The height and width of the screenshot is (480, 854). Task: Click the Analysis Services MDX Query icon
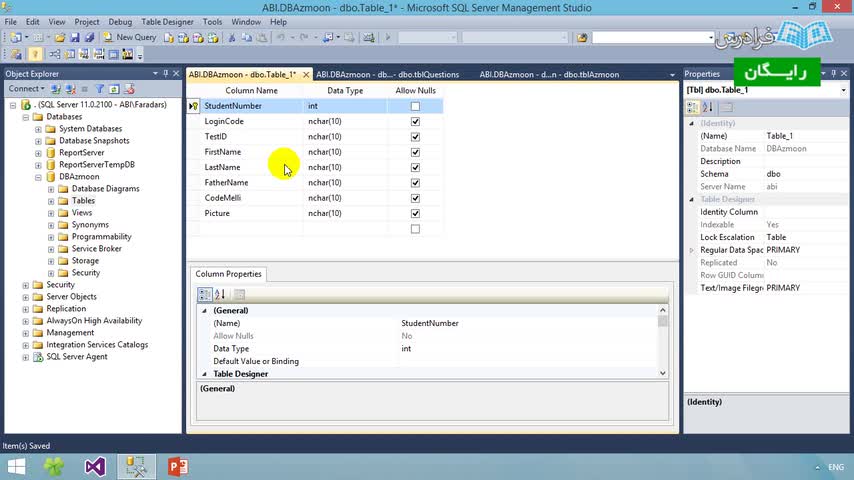[x=184, y=38]
